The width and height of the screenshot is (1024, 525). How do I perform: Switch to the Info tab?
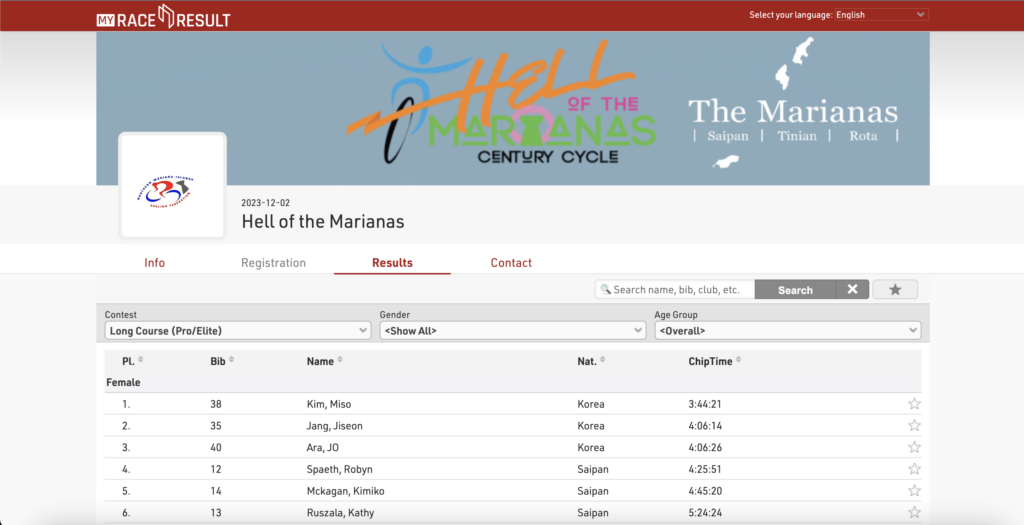[x=154, y=263]
